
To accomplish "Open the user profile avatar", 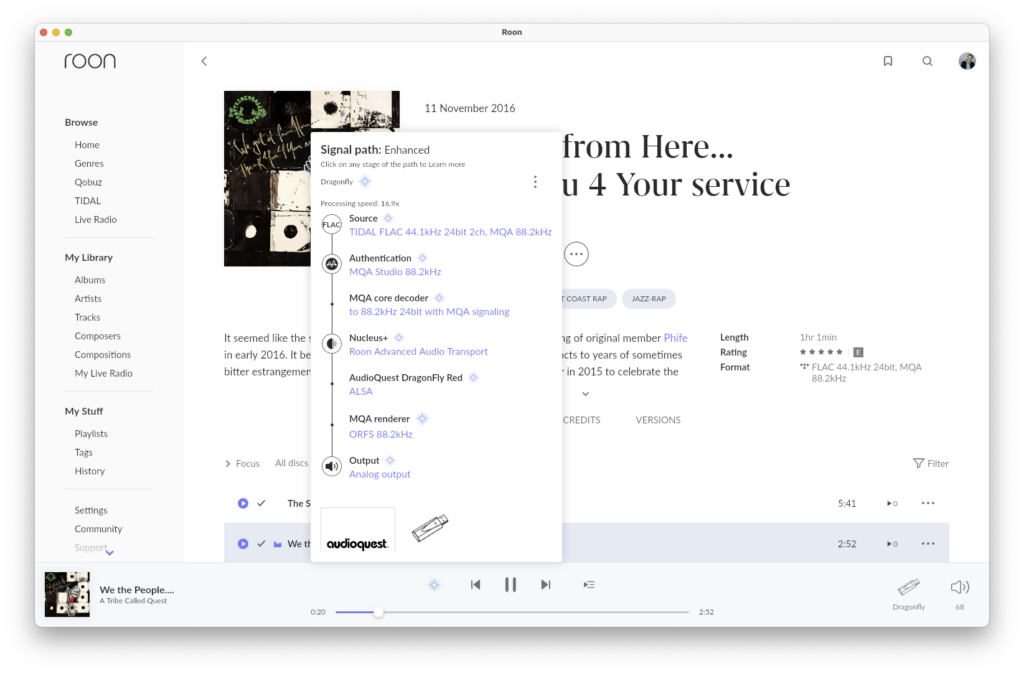I will [x=967, y=61].
